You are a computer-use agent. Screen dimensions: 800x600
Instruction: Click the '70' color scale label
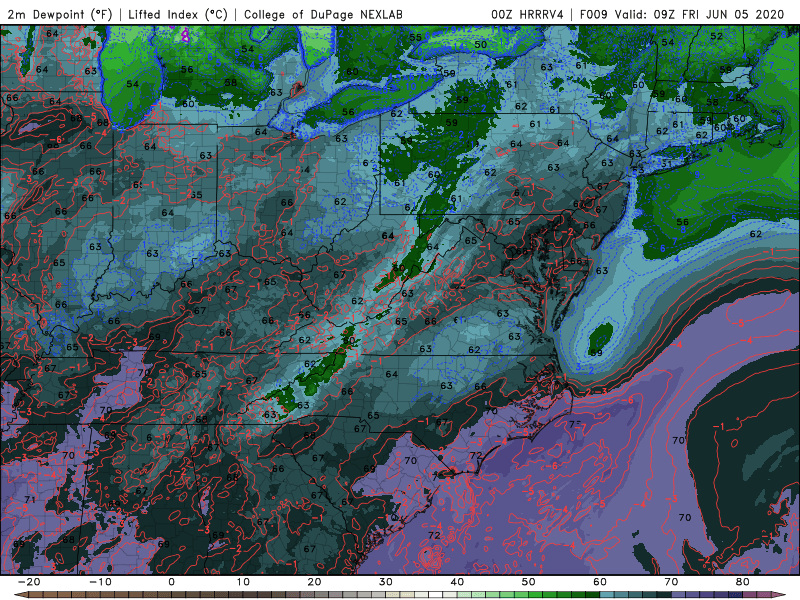(x=671, y=582)
